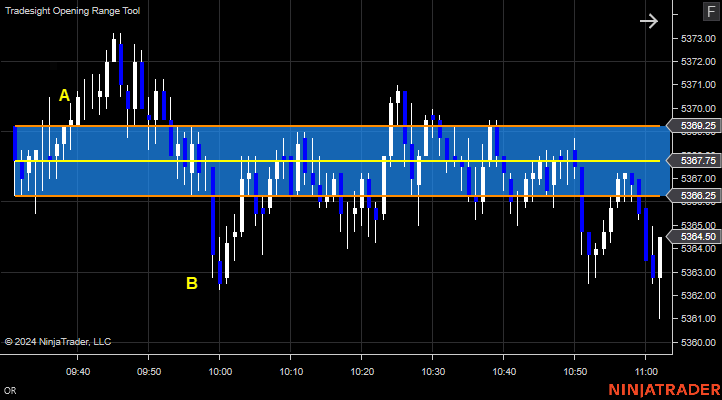Click the 5361.00 price axis label
Screen dimensions: 722x400
pyautogui.click(x=698, y=319)
